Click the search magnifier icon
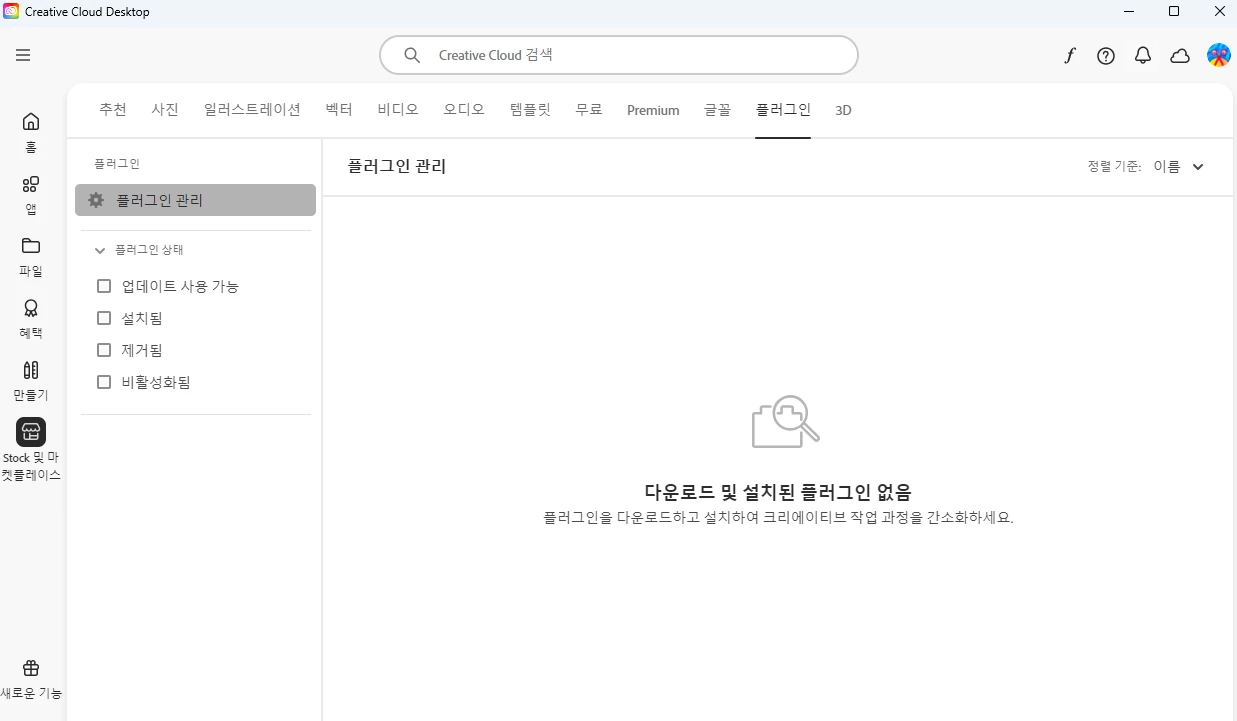Image resolution: width=1237 pixels, height=721 pixels. click(x=411, y=55)
